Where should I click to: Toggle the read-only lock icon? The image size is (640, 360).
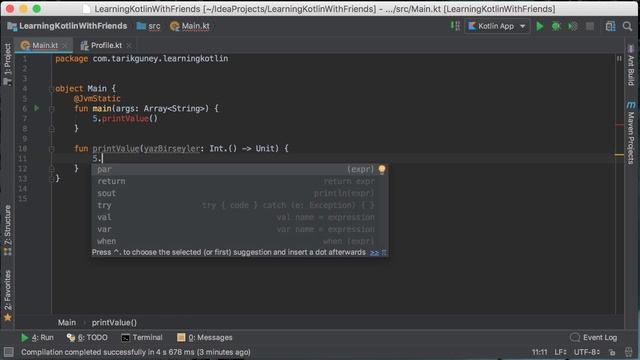612,352
